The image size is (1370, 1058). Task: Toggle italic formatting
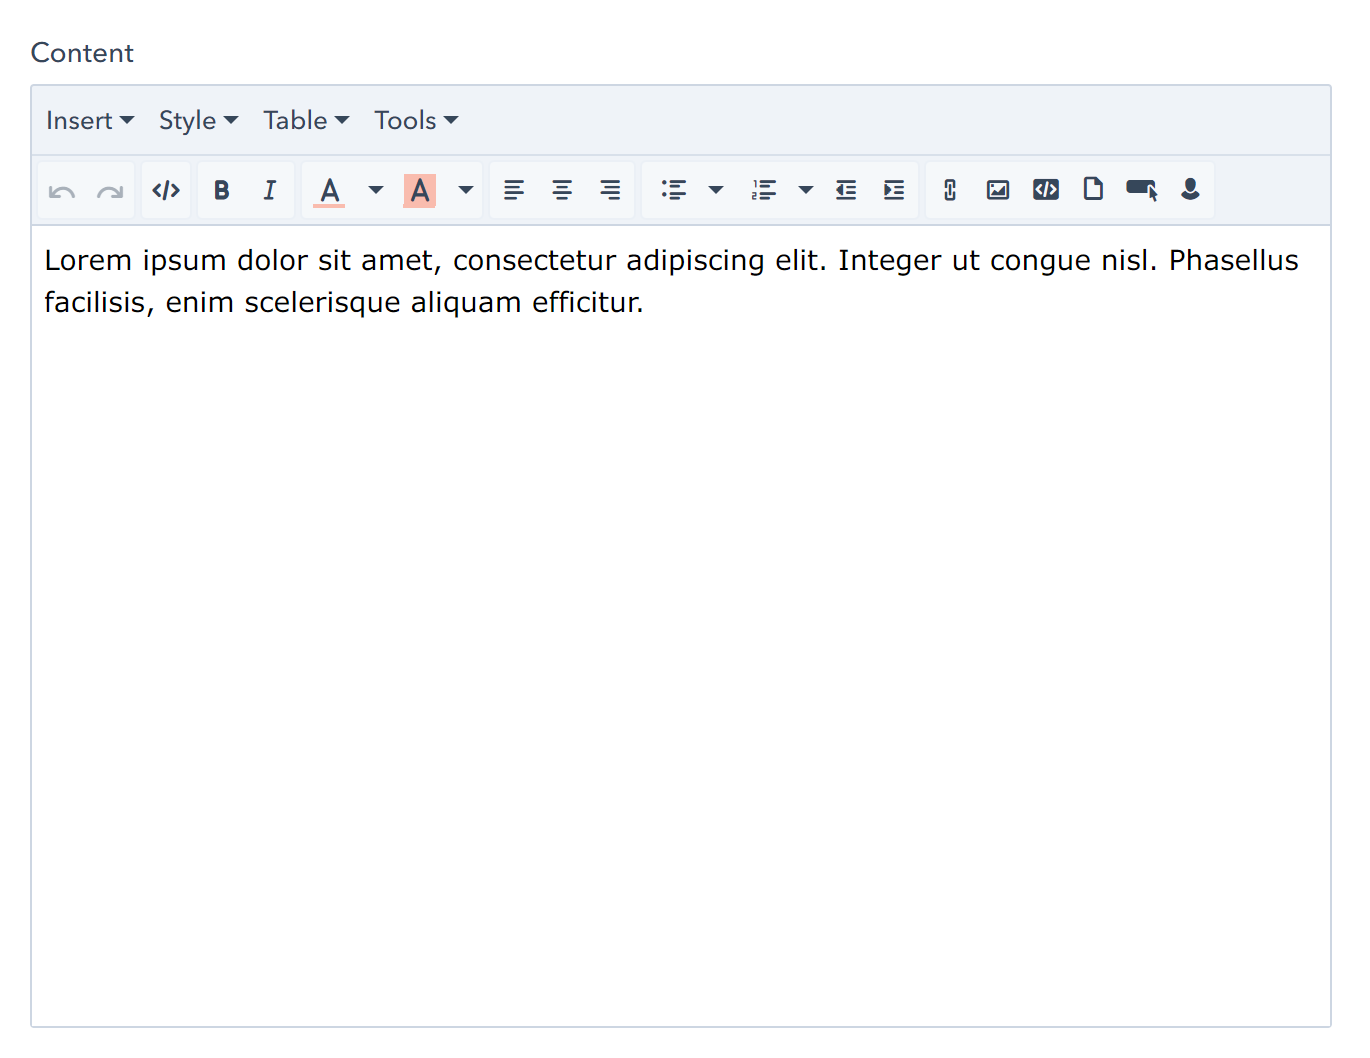pyautogui.click(x=269, y=190)
